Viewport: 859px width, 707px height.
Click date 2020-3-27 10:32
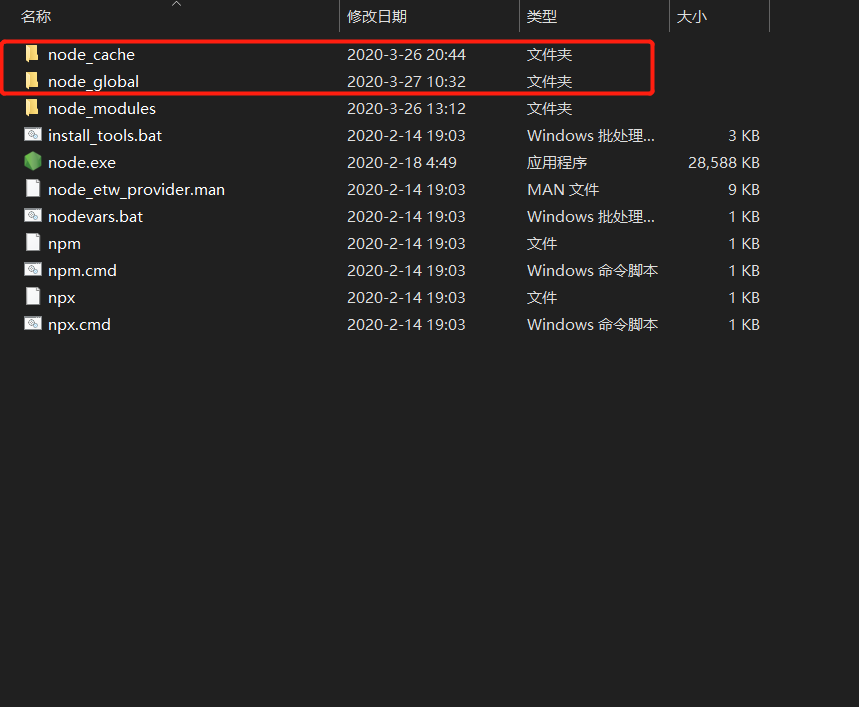(406, 82)
